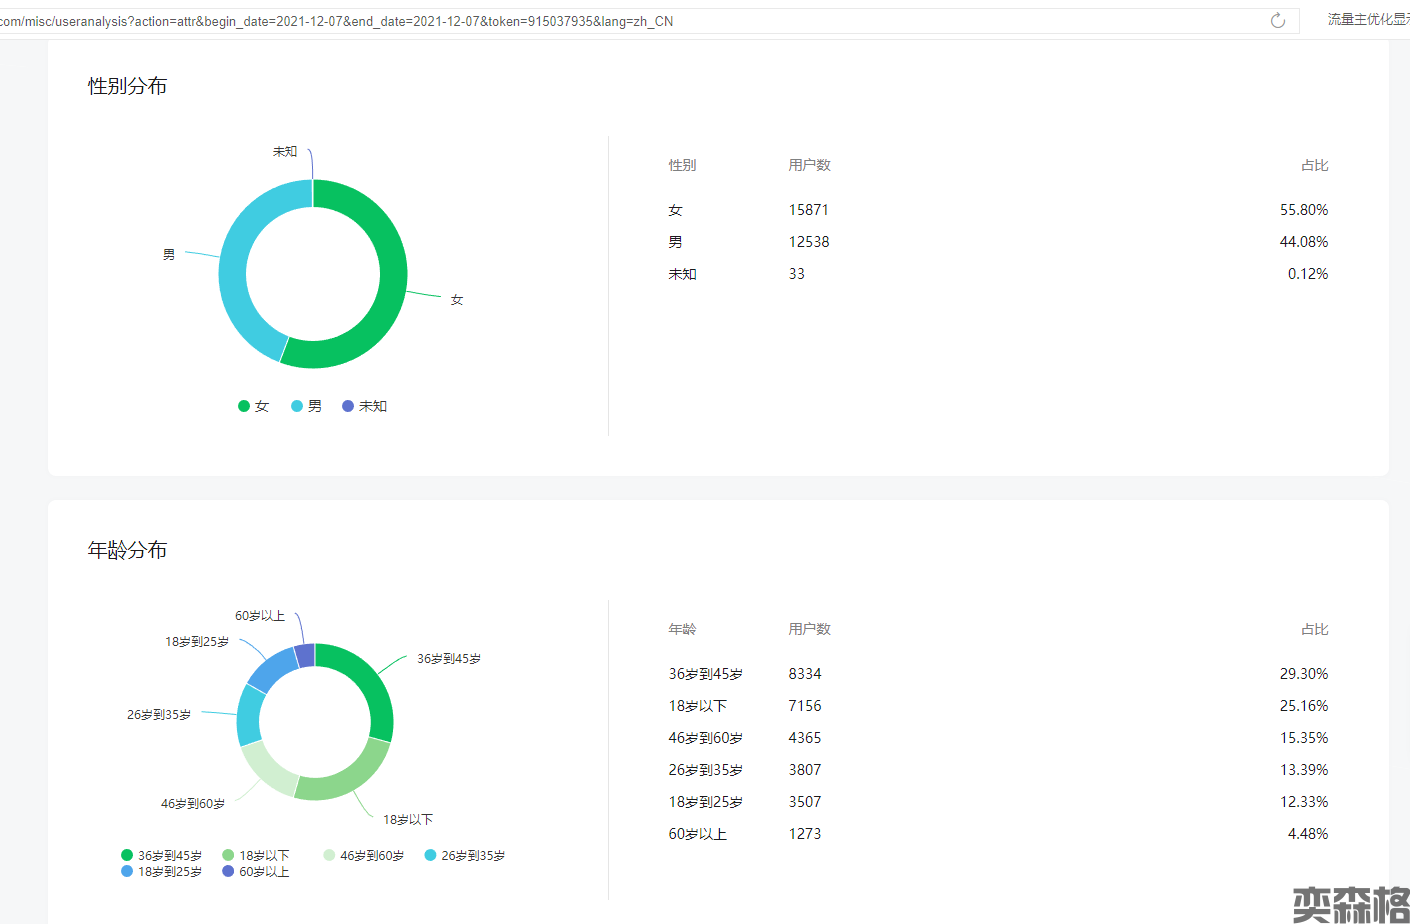
Task: Click the URL address bar
Action: [x=600, y=21]
